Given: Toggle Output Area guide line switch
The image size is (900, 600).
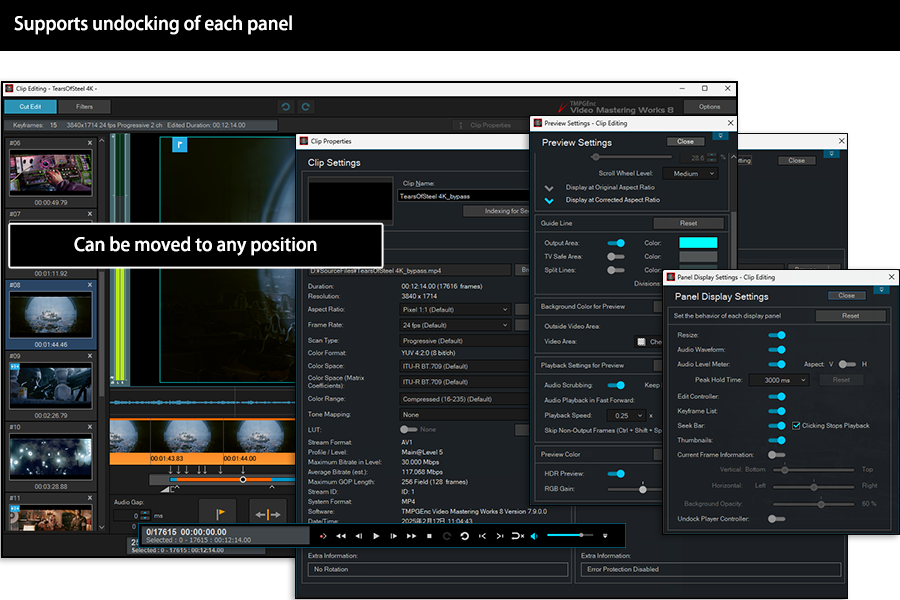Looking at the screenshot, I should [x=616, y=243].
